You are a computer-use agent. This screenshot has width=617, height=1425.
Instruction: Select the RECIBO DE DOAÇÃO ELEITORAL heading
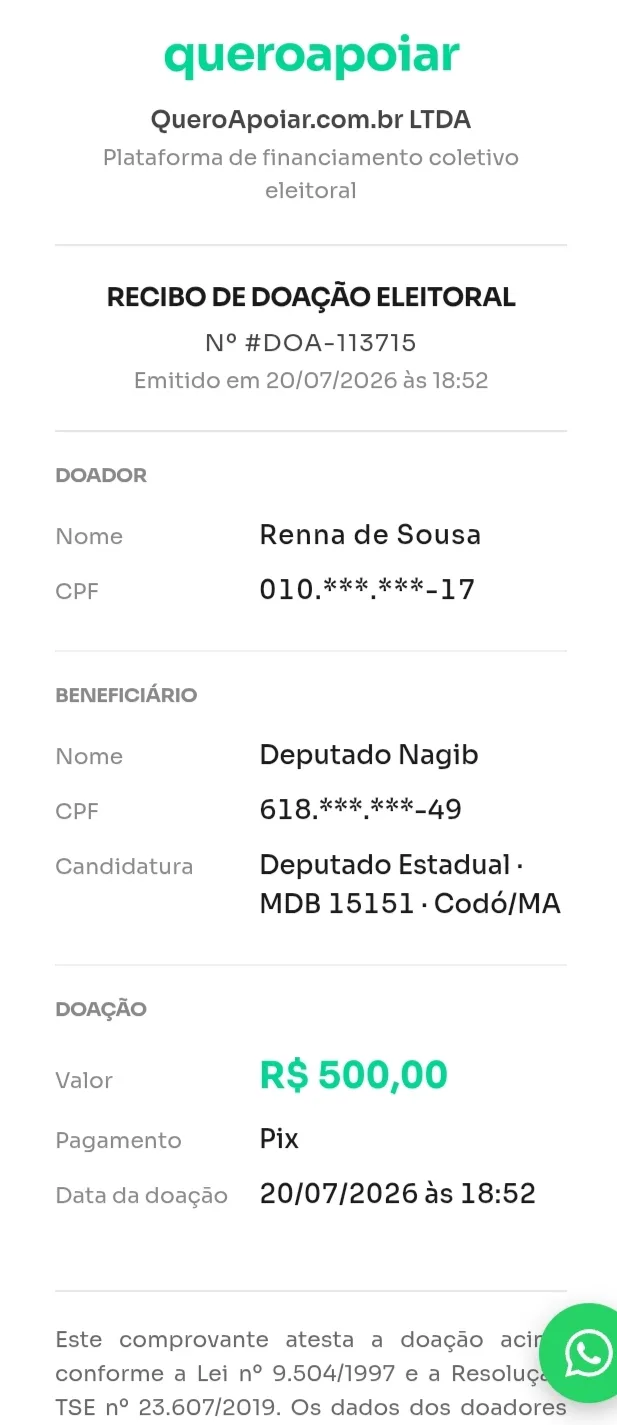[311, 297]
